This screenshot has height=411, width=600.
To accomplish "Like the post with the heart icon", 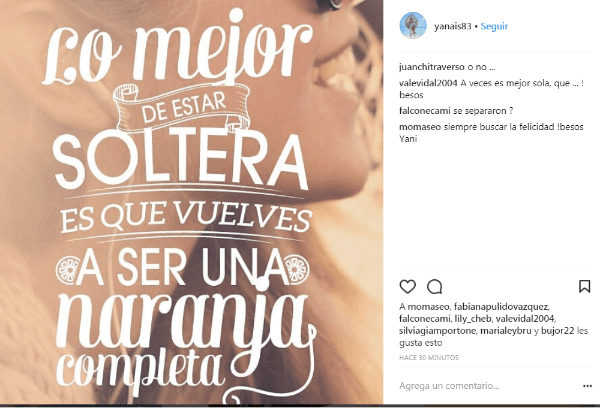I will click(408, 287).
